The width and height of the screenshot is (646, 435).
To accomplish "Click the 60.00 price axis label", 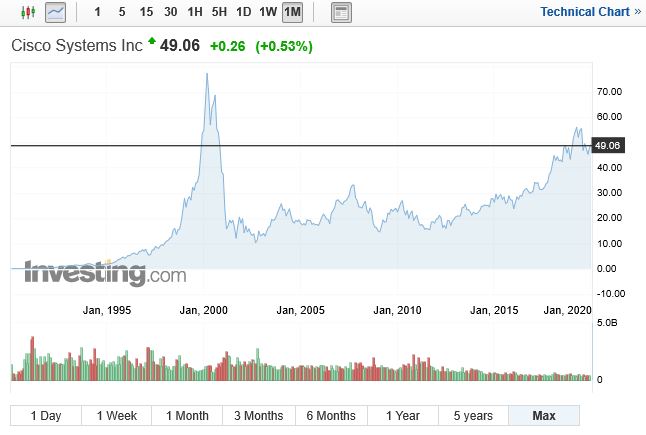I will pos(609,117).
